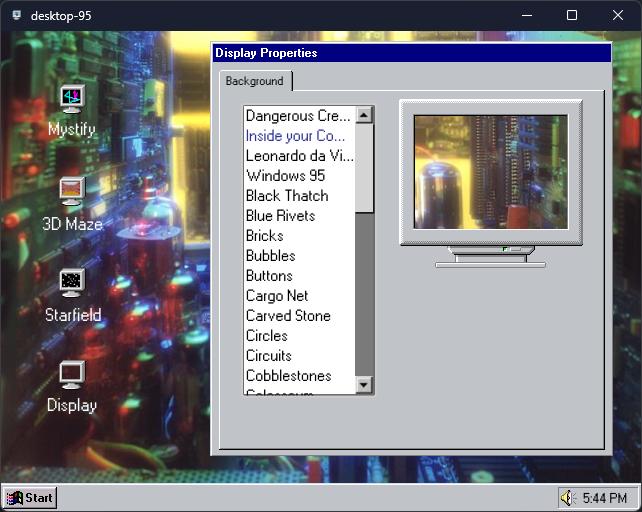Click the wallpaper list scrollbar thumb

[364, 168]
